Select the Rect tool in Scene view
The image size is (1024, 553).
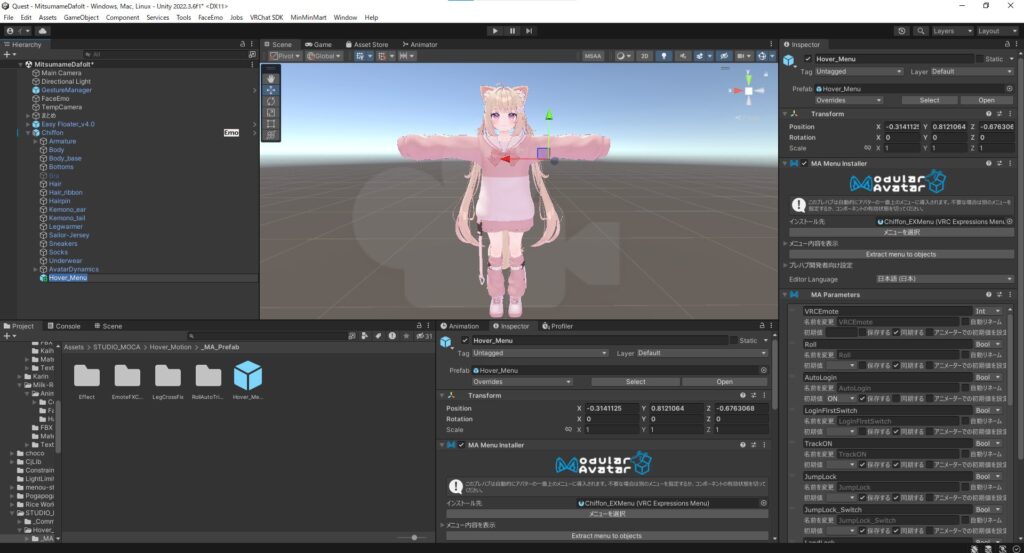click(271, 123)
